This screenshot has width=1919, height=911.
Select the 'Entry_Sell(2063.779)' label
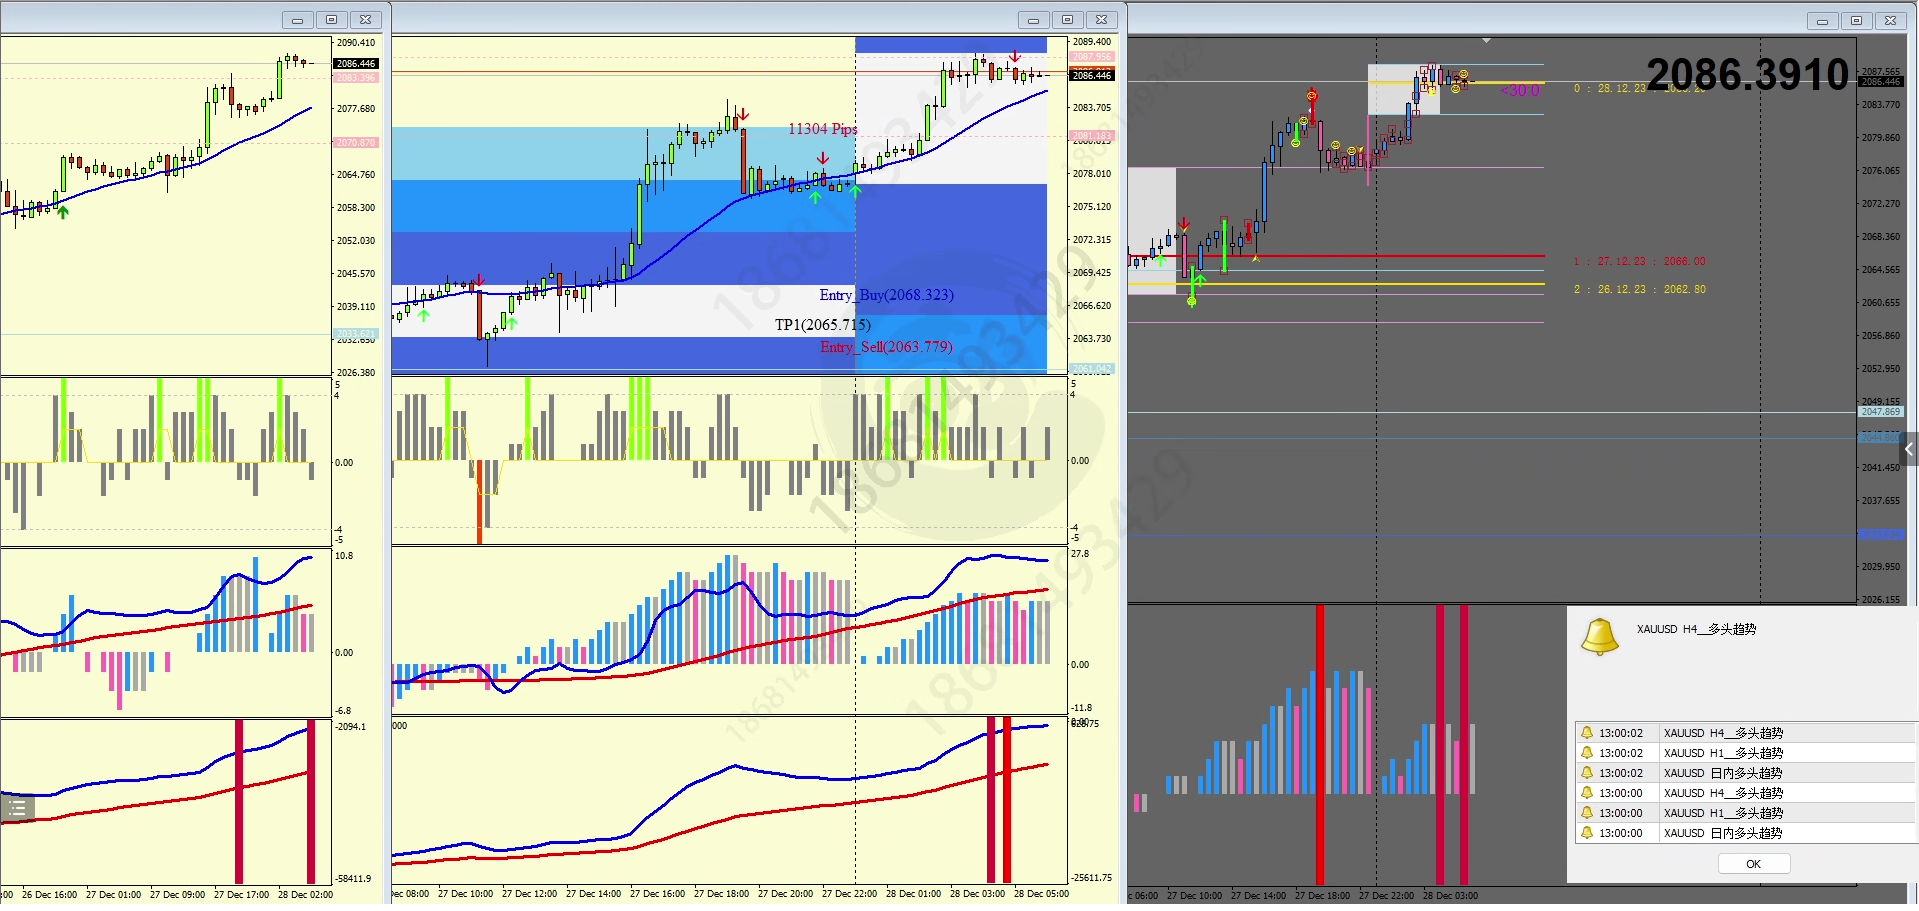[x=886, y=347]
